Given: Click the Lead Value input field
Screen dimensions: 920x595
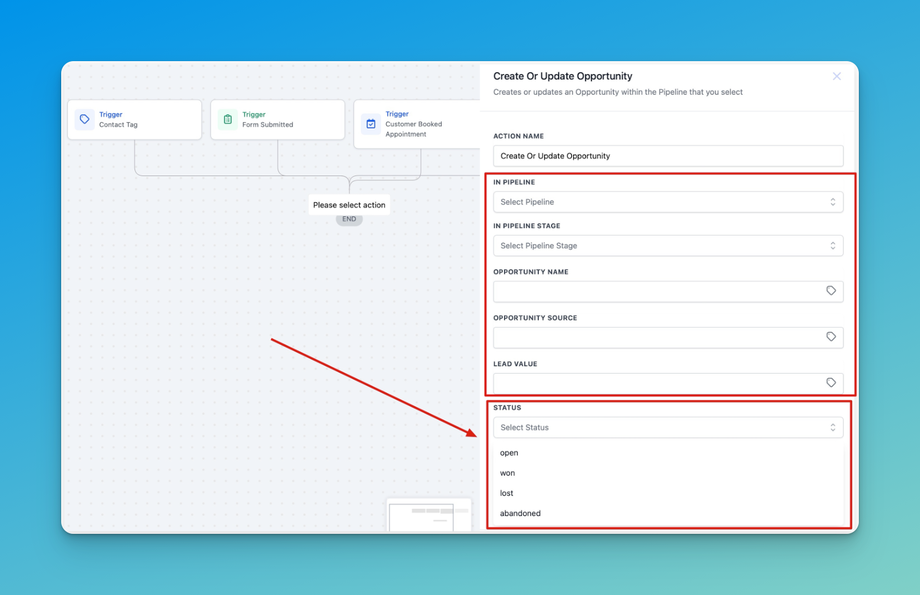Looking at the screenshot, I should (668, 383).
